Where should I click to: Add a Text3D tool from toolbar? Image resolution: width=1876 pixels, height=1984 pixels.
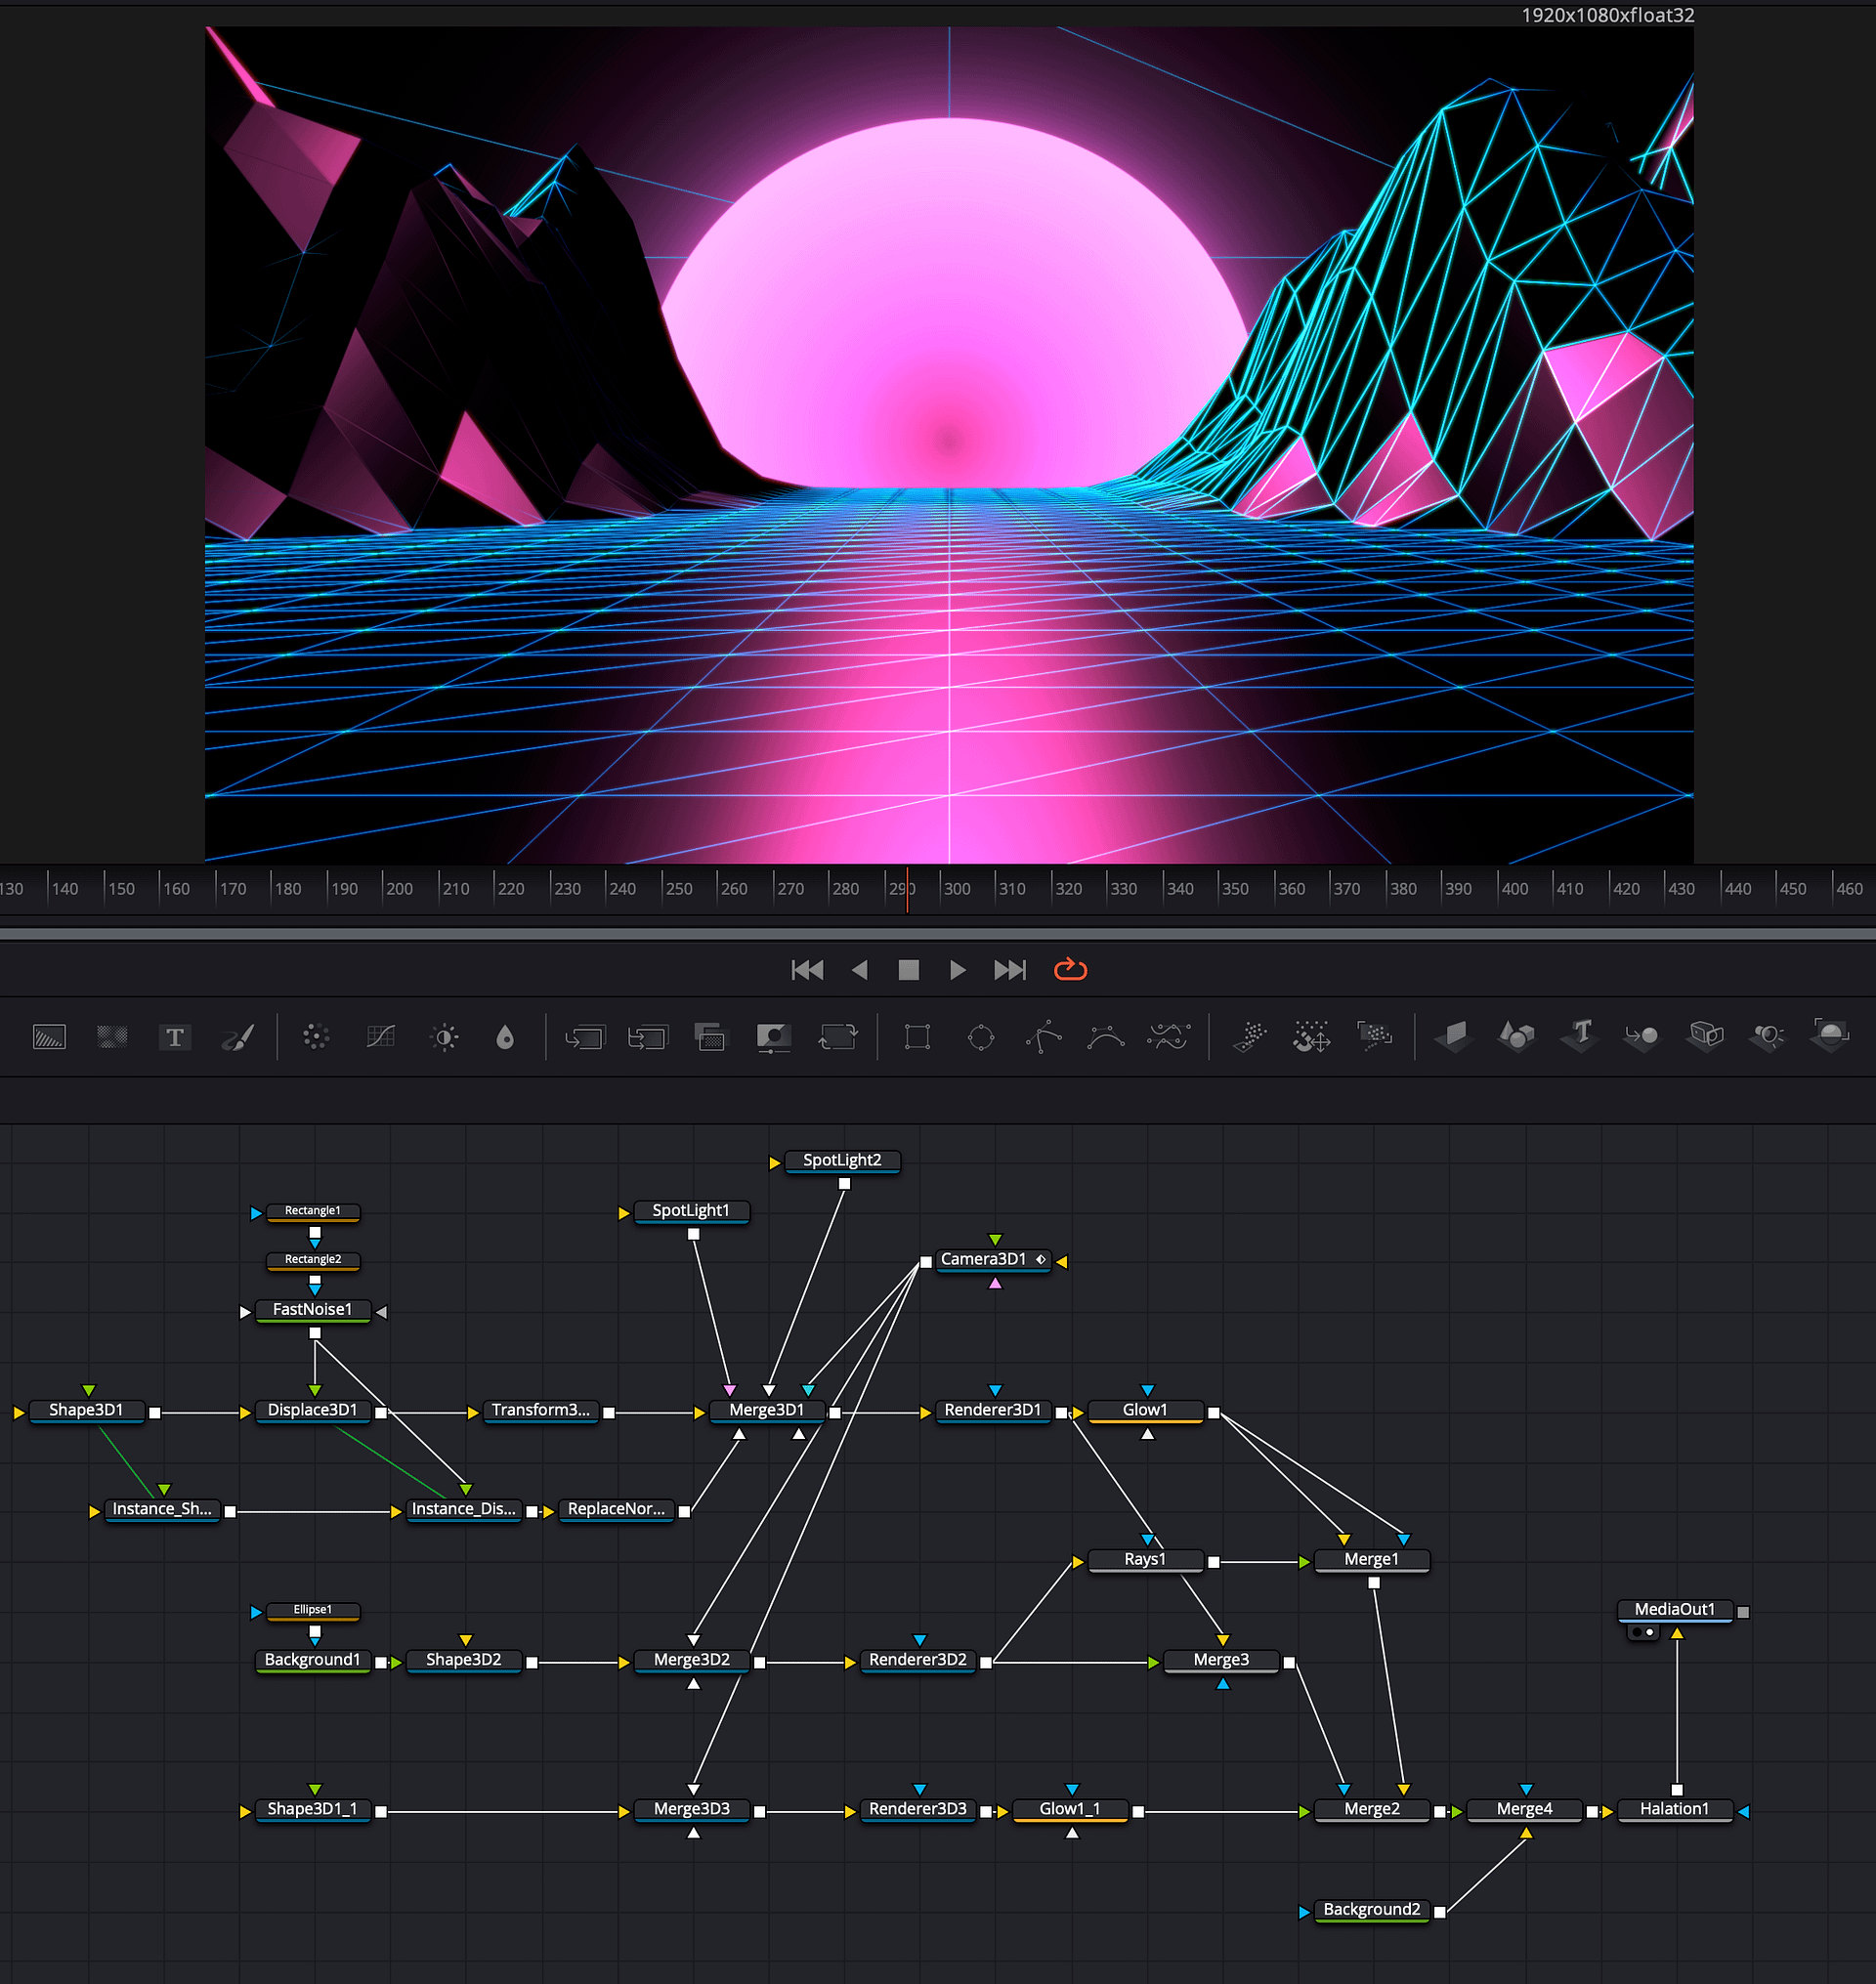point(1581,1035)
